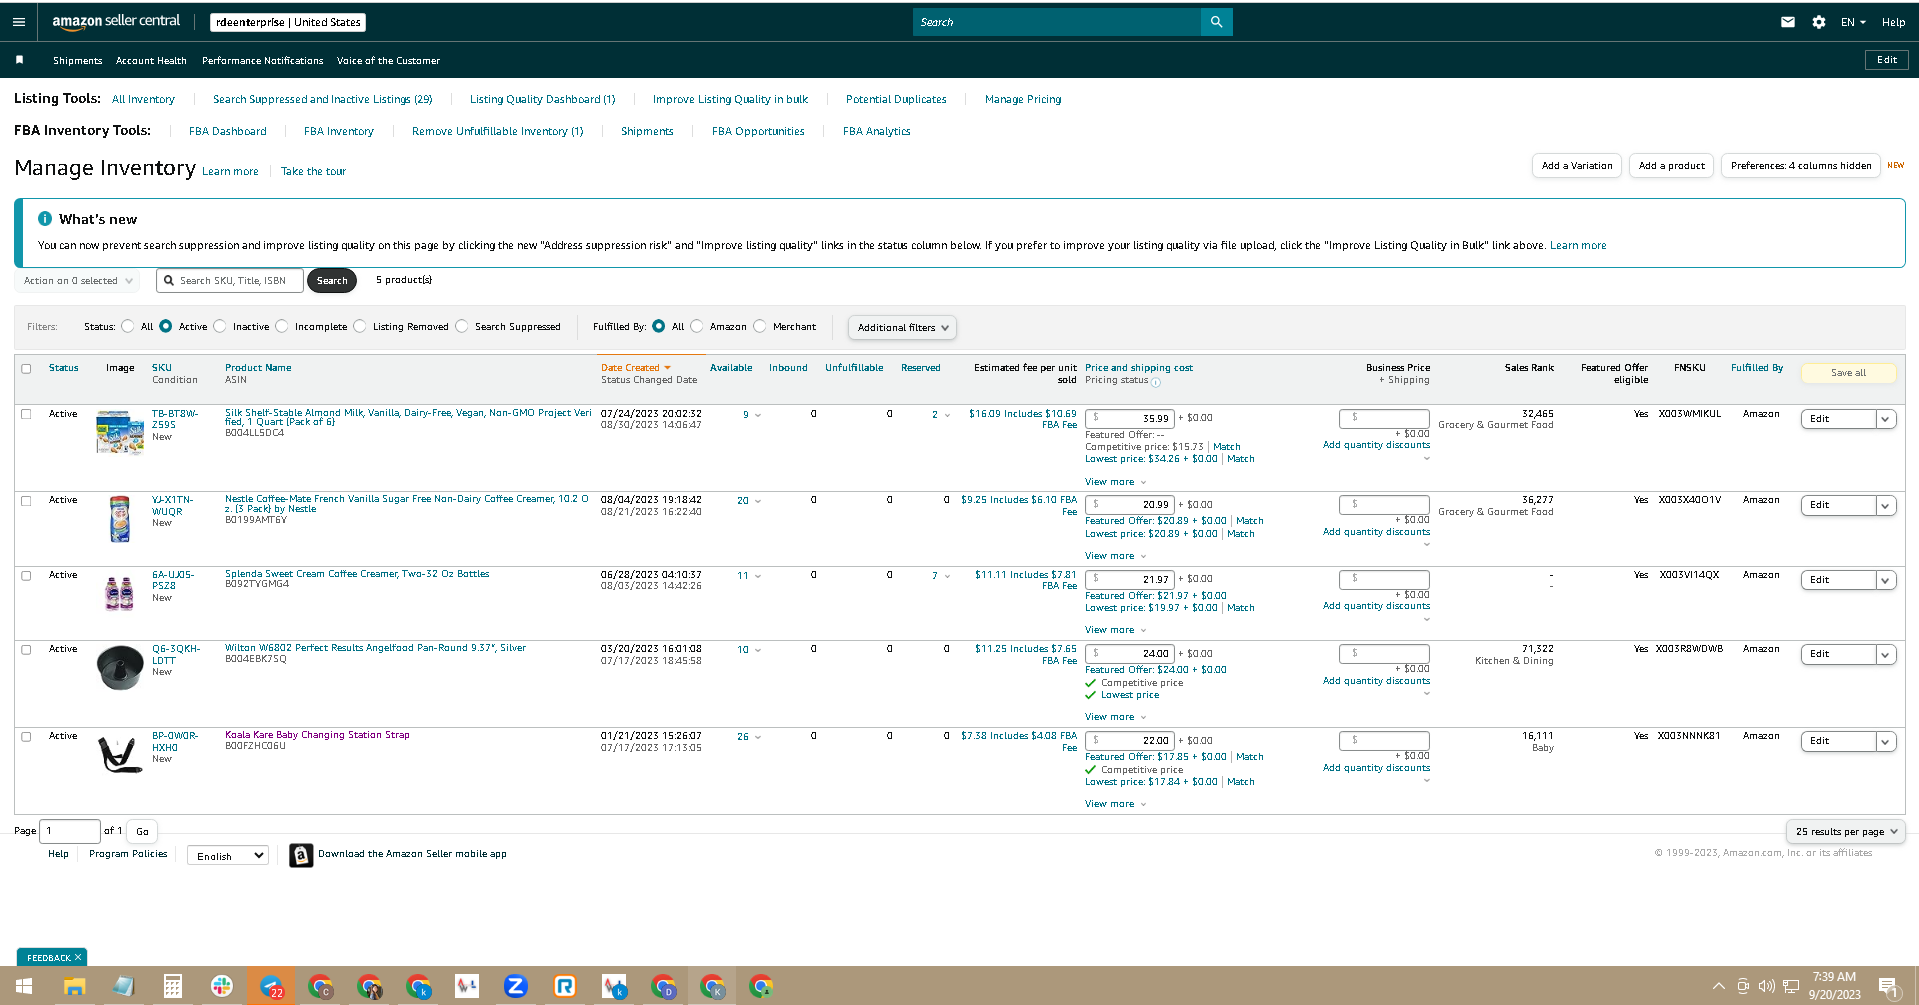The height and width of the screenshot is (1005, 1919).
Task: Open Windows notification center icon
Action: pos(1889,987)
